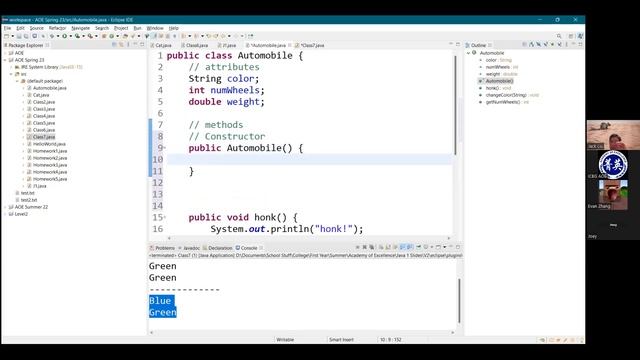Open the Problems tab

pyautogui.click(x=162, y=248)
